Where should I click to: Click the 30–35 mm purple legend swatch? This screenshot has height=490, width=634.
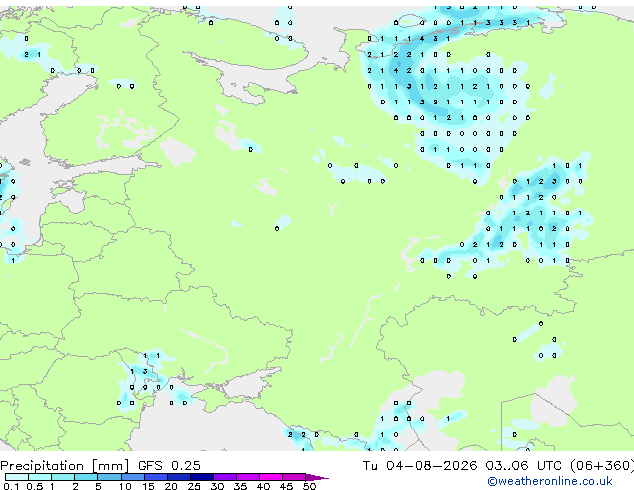point(225,477)
